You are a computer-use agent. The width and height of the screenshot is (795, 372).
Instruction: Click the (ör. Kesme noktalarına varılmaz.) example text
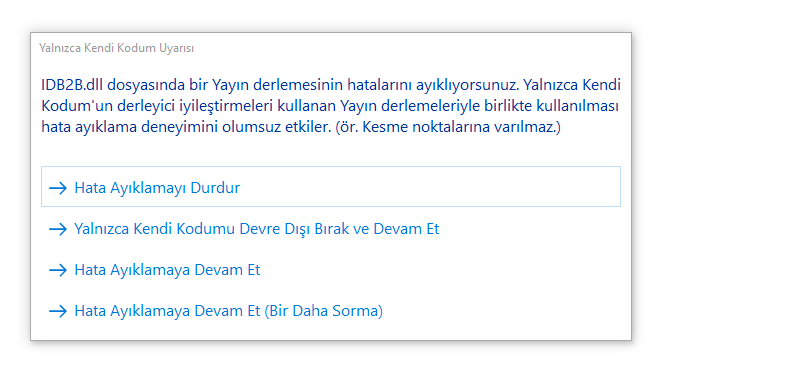pyautogui.click(x=448, y=127)
